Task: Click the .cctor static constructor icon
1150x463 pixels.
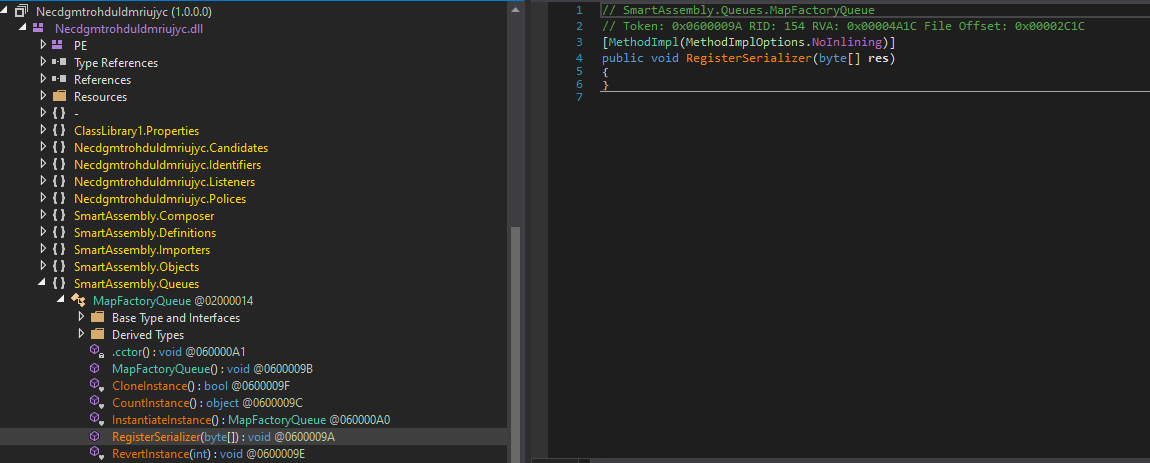Action: (x=96, y=351)
